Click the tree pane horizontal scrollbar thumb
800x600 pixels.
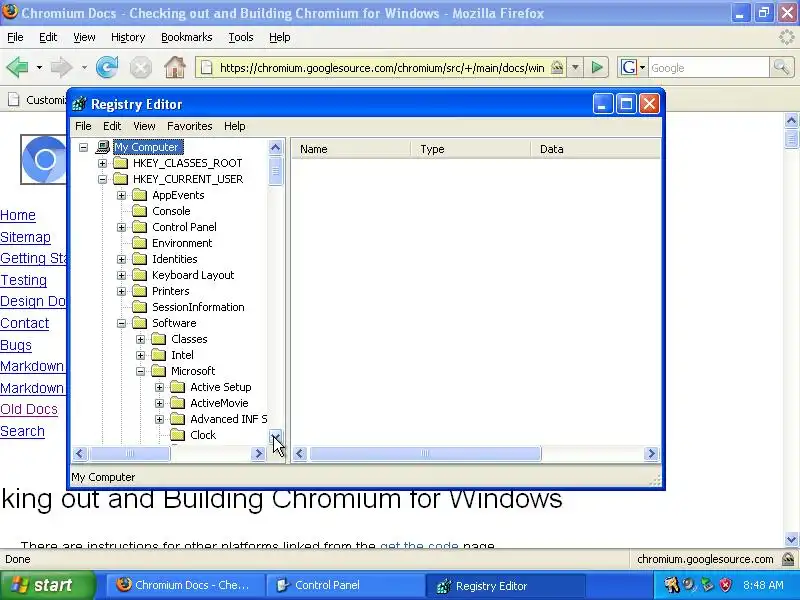[130, 454]
